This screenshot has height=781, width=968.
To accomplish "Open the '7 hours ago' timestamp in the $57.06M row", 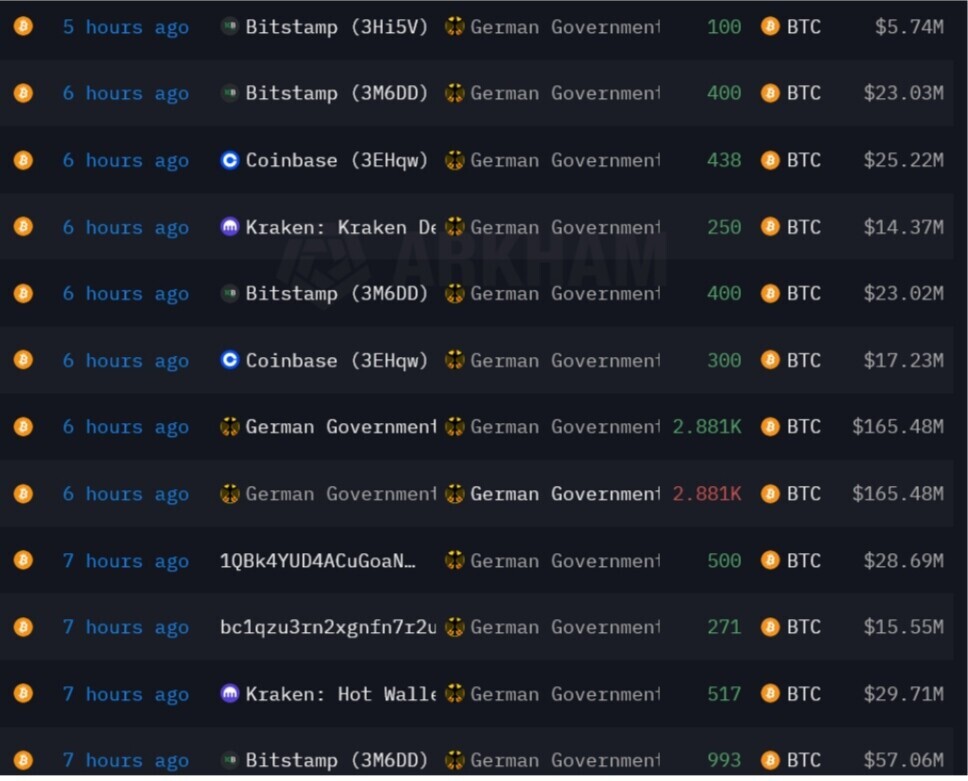I will click(126, 760).
